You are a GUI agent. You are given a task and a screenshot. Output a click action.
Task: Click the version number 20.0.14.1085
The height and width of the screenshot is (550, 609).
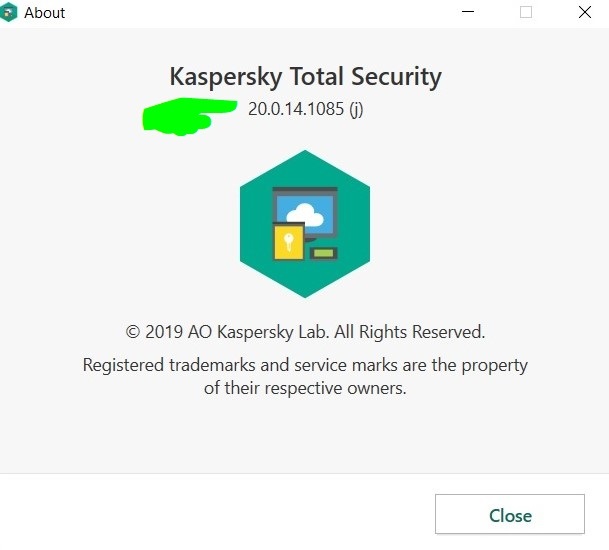click(x=295, y=109)
